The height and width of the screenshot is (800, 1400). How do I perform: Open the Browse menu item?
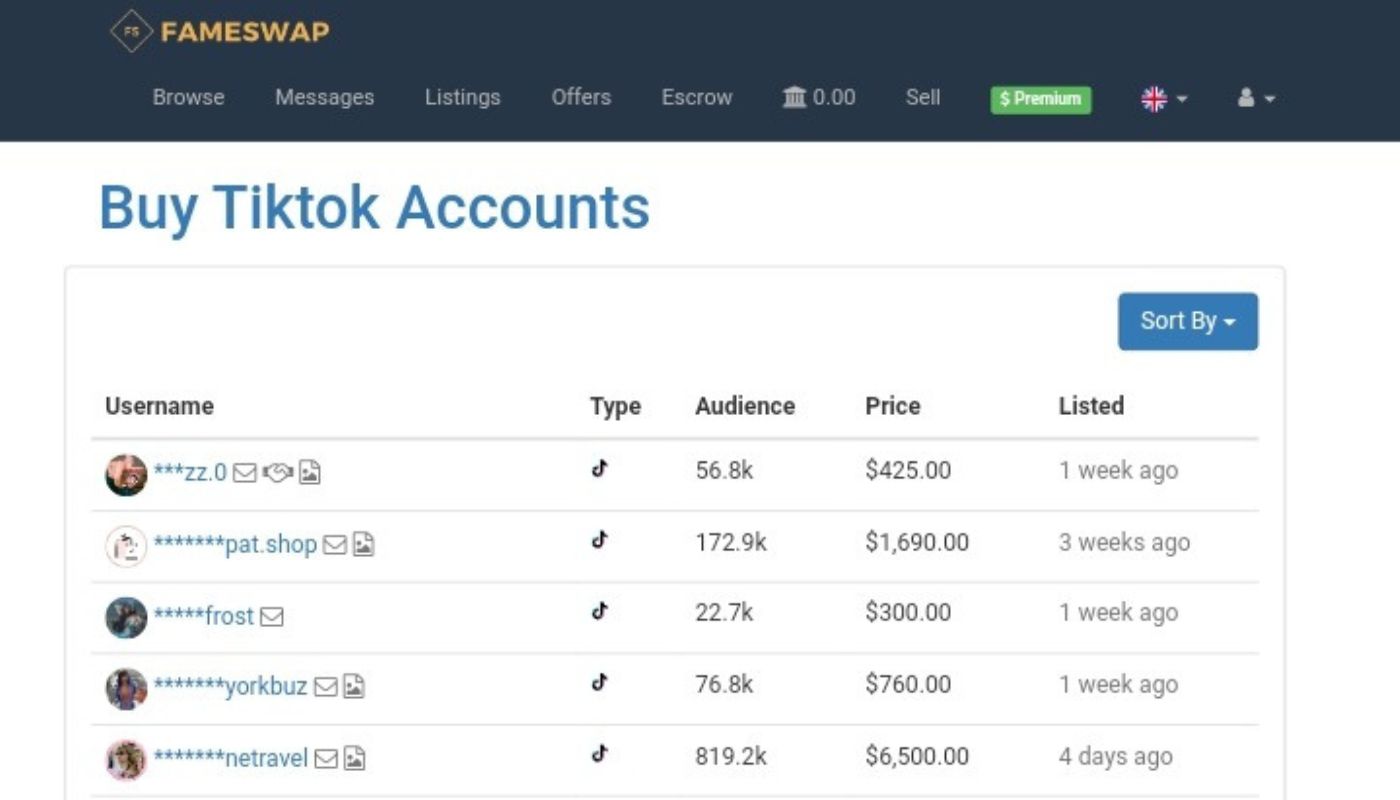click(188, 97)
